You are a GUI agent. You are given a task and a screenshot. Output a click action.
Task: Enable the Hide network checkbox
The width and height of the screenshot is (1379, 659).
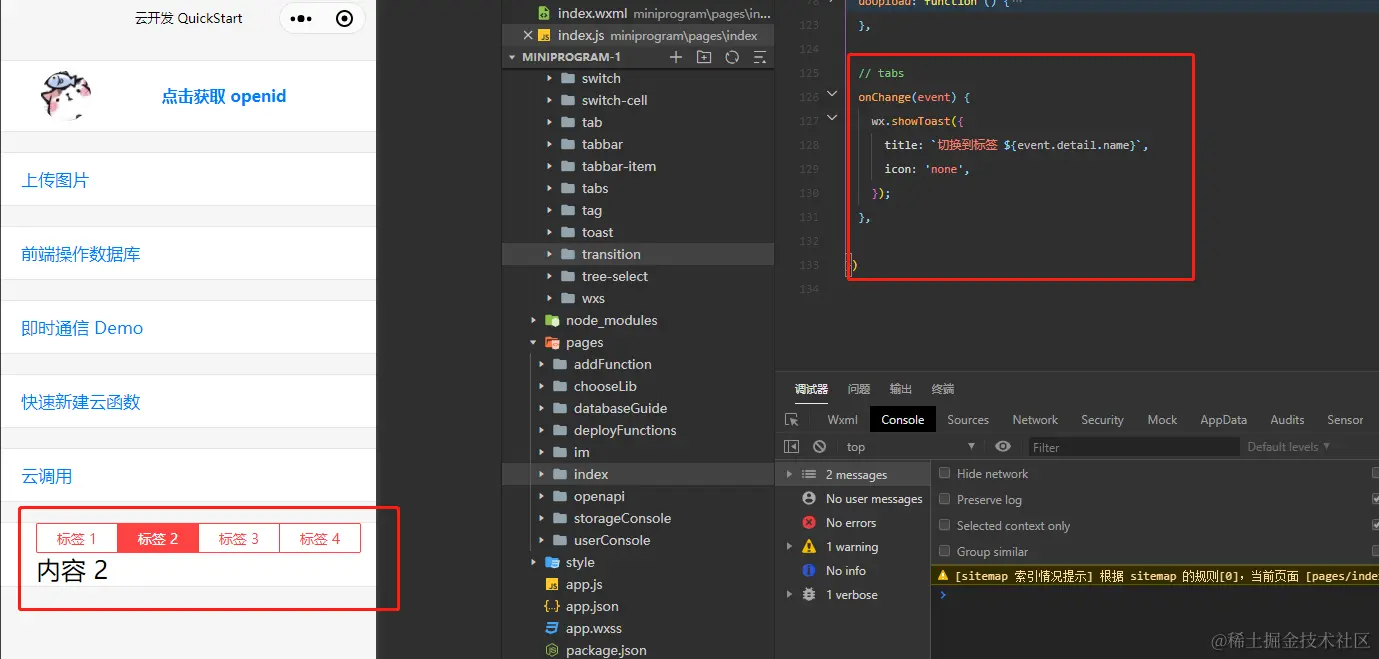click(x=944, y=474)
